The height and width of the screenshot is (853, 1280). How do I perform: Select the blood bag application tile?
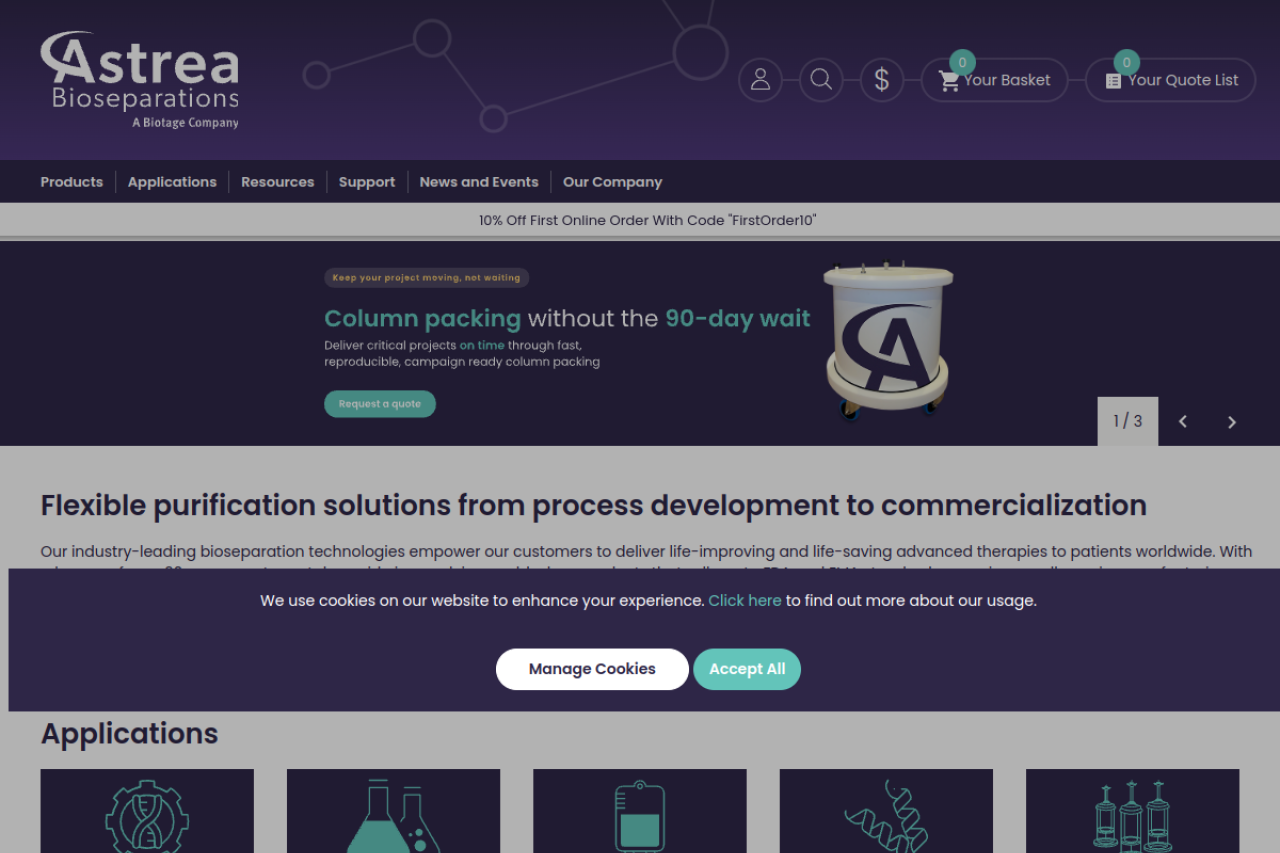click(x=639, y=811)
